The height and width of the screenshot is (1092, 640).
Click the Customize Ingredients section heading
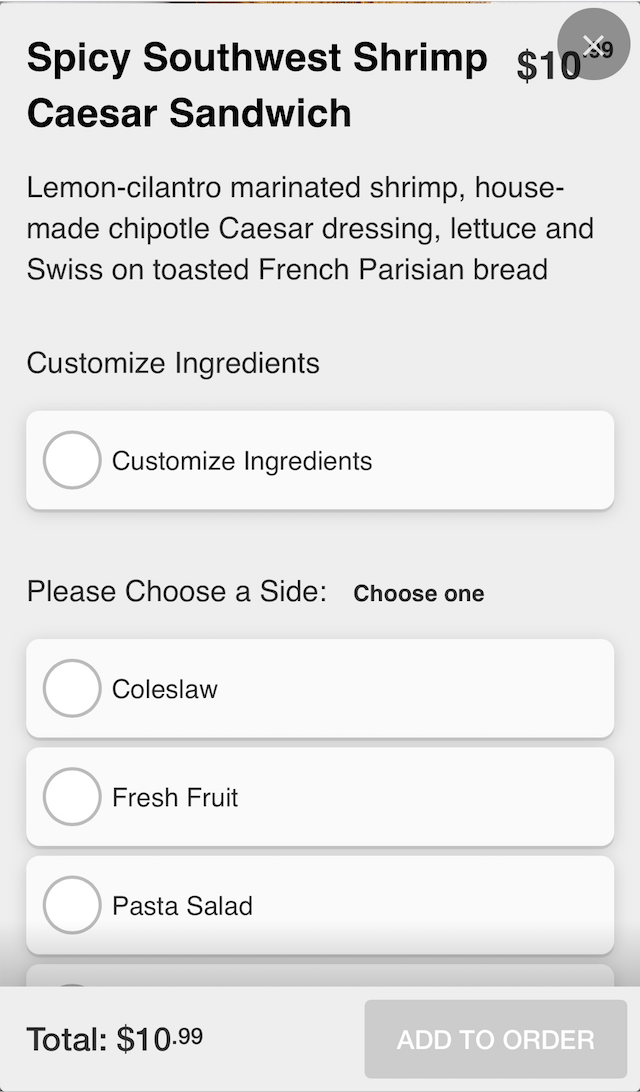click(172, 364)
